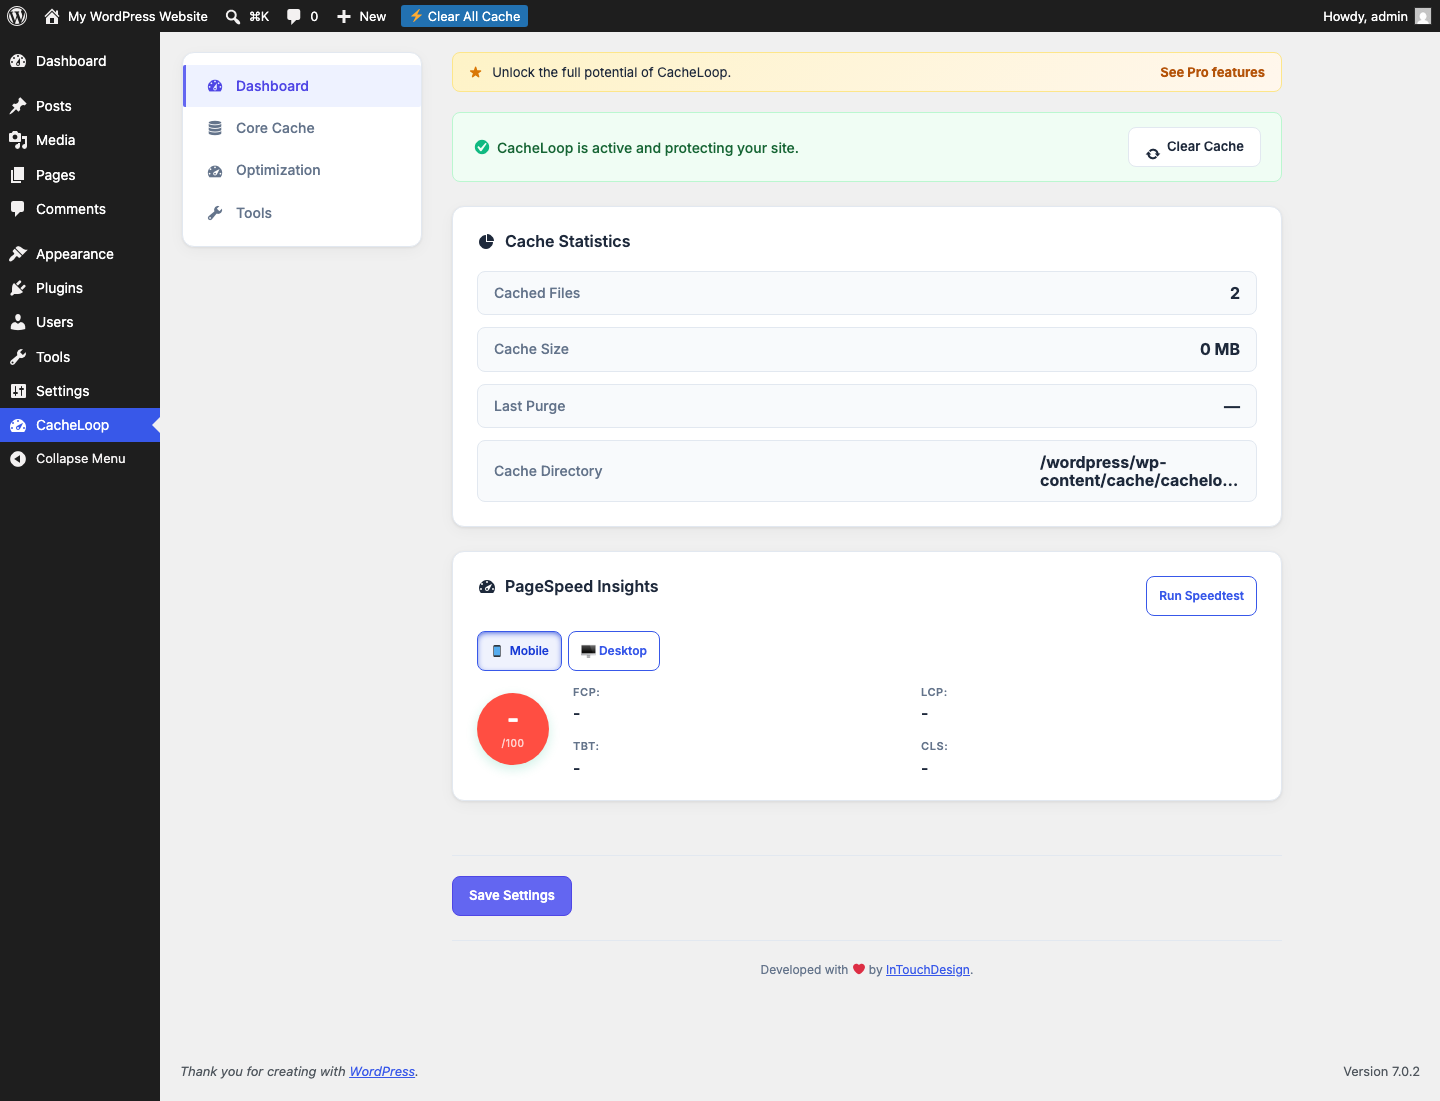1440x1101 pixels.
Task: Open Posts in the admin menu
Action: (x=80, y=106)
